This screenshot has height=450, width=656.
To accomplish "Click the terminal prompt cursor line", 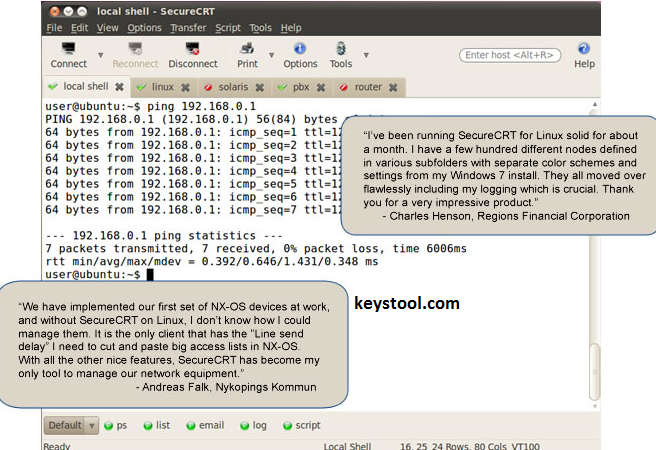I will coord(100,274).
